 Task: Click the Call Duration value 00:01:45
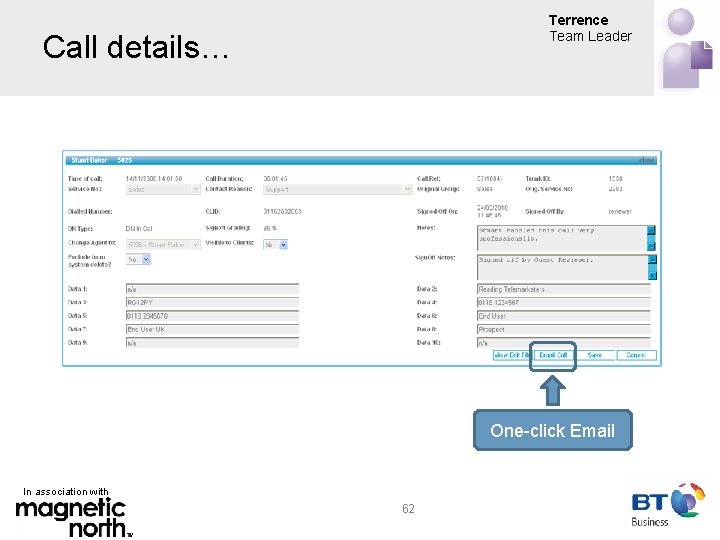click(276, 179)
